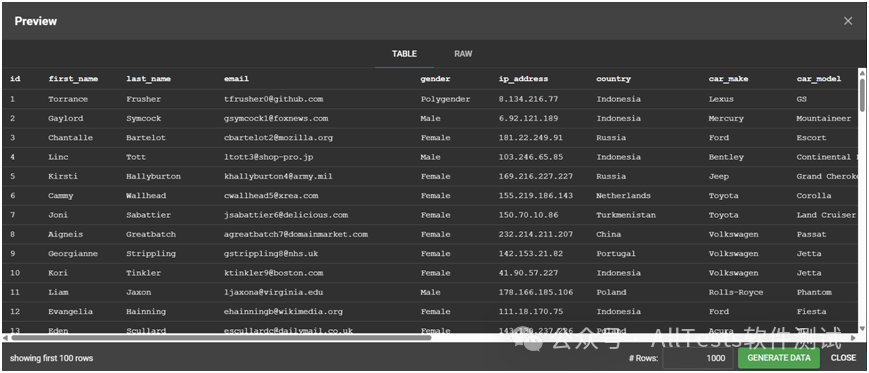Close the Preview dialog with the X icon
Image resolution: width=869 pixels, height=373 pixels.
(848, 21)
